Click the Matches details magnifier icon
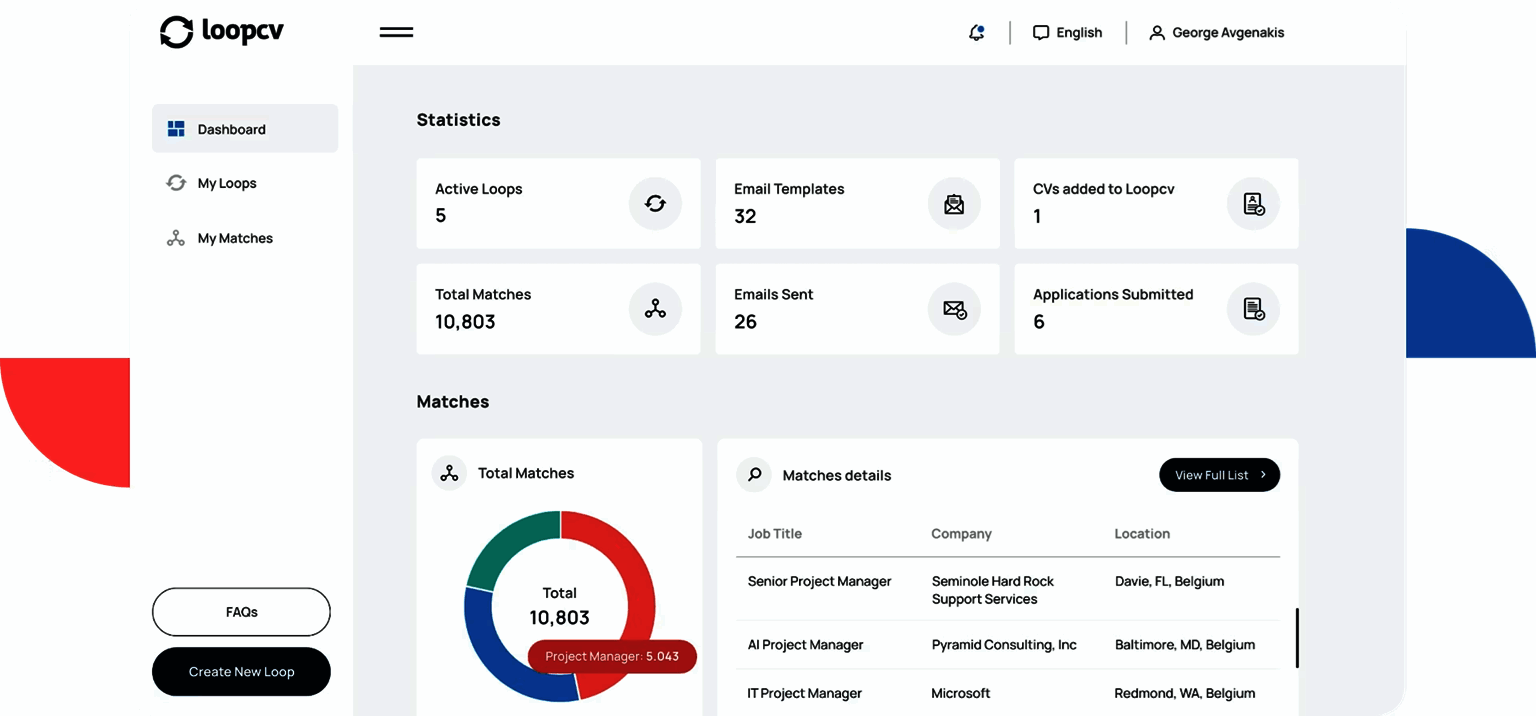Image resolution: width=1536 pixels, height=716 pixels. tap(754, 475)
